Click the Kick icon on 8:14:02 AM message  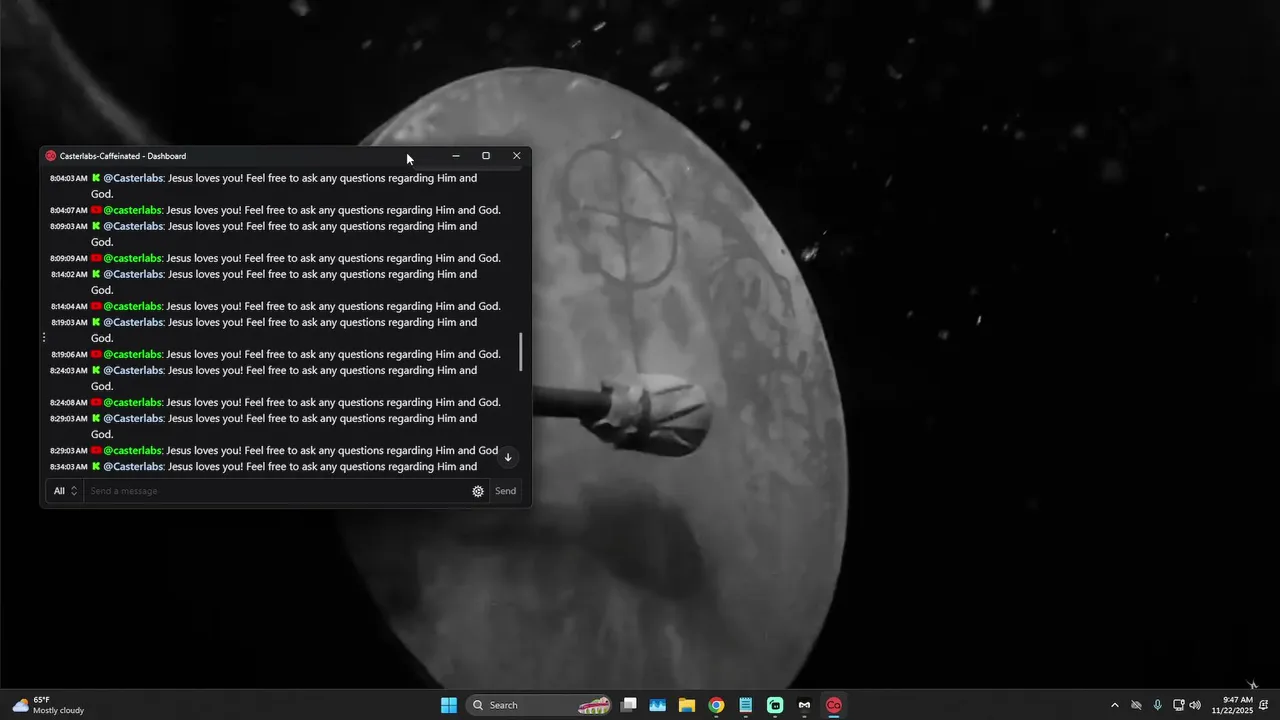pos(96,274)
